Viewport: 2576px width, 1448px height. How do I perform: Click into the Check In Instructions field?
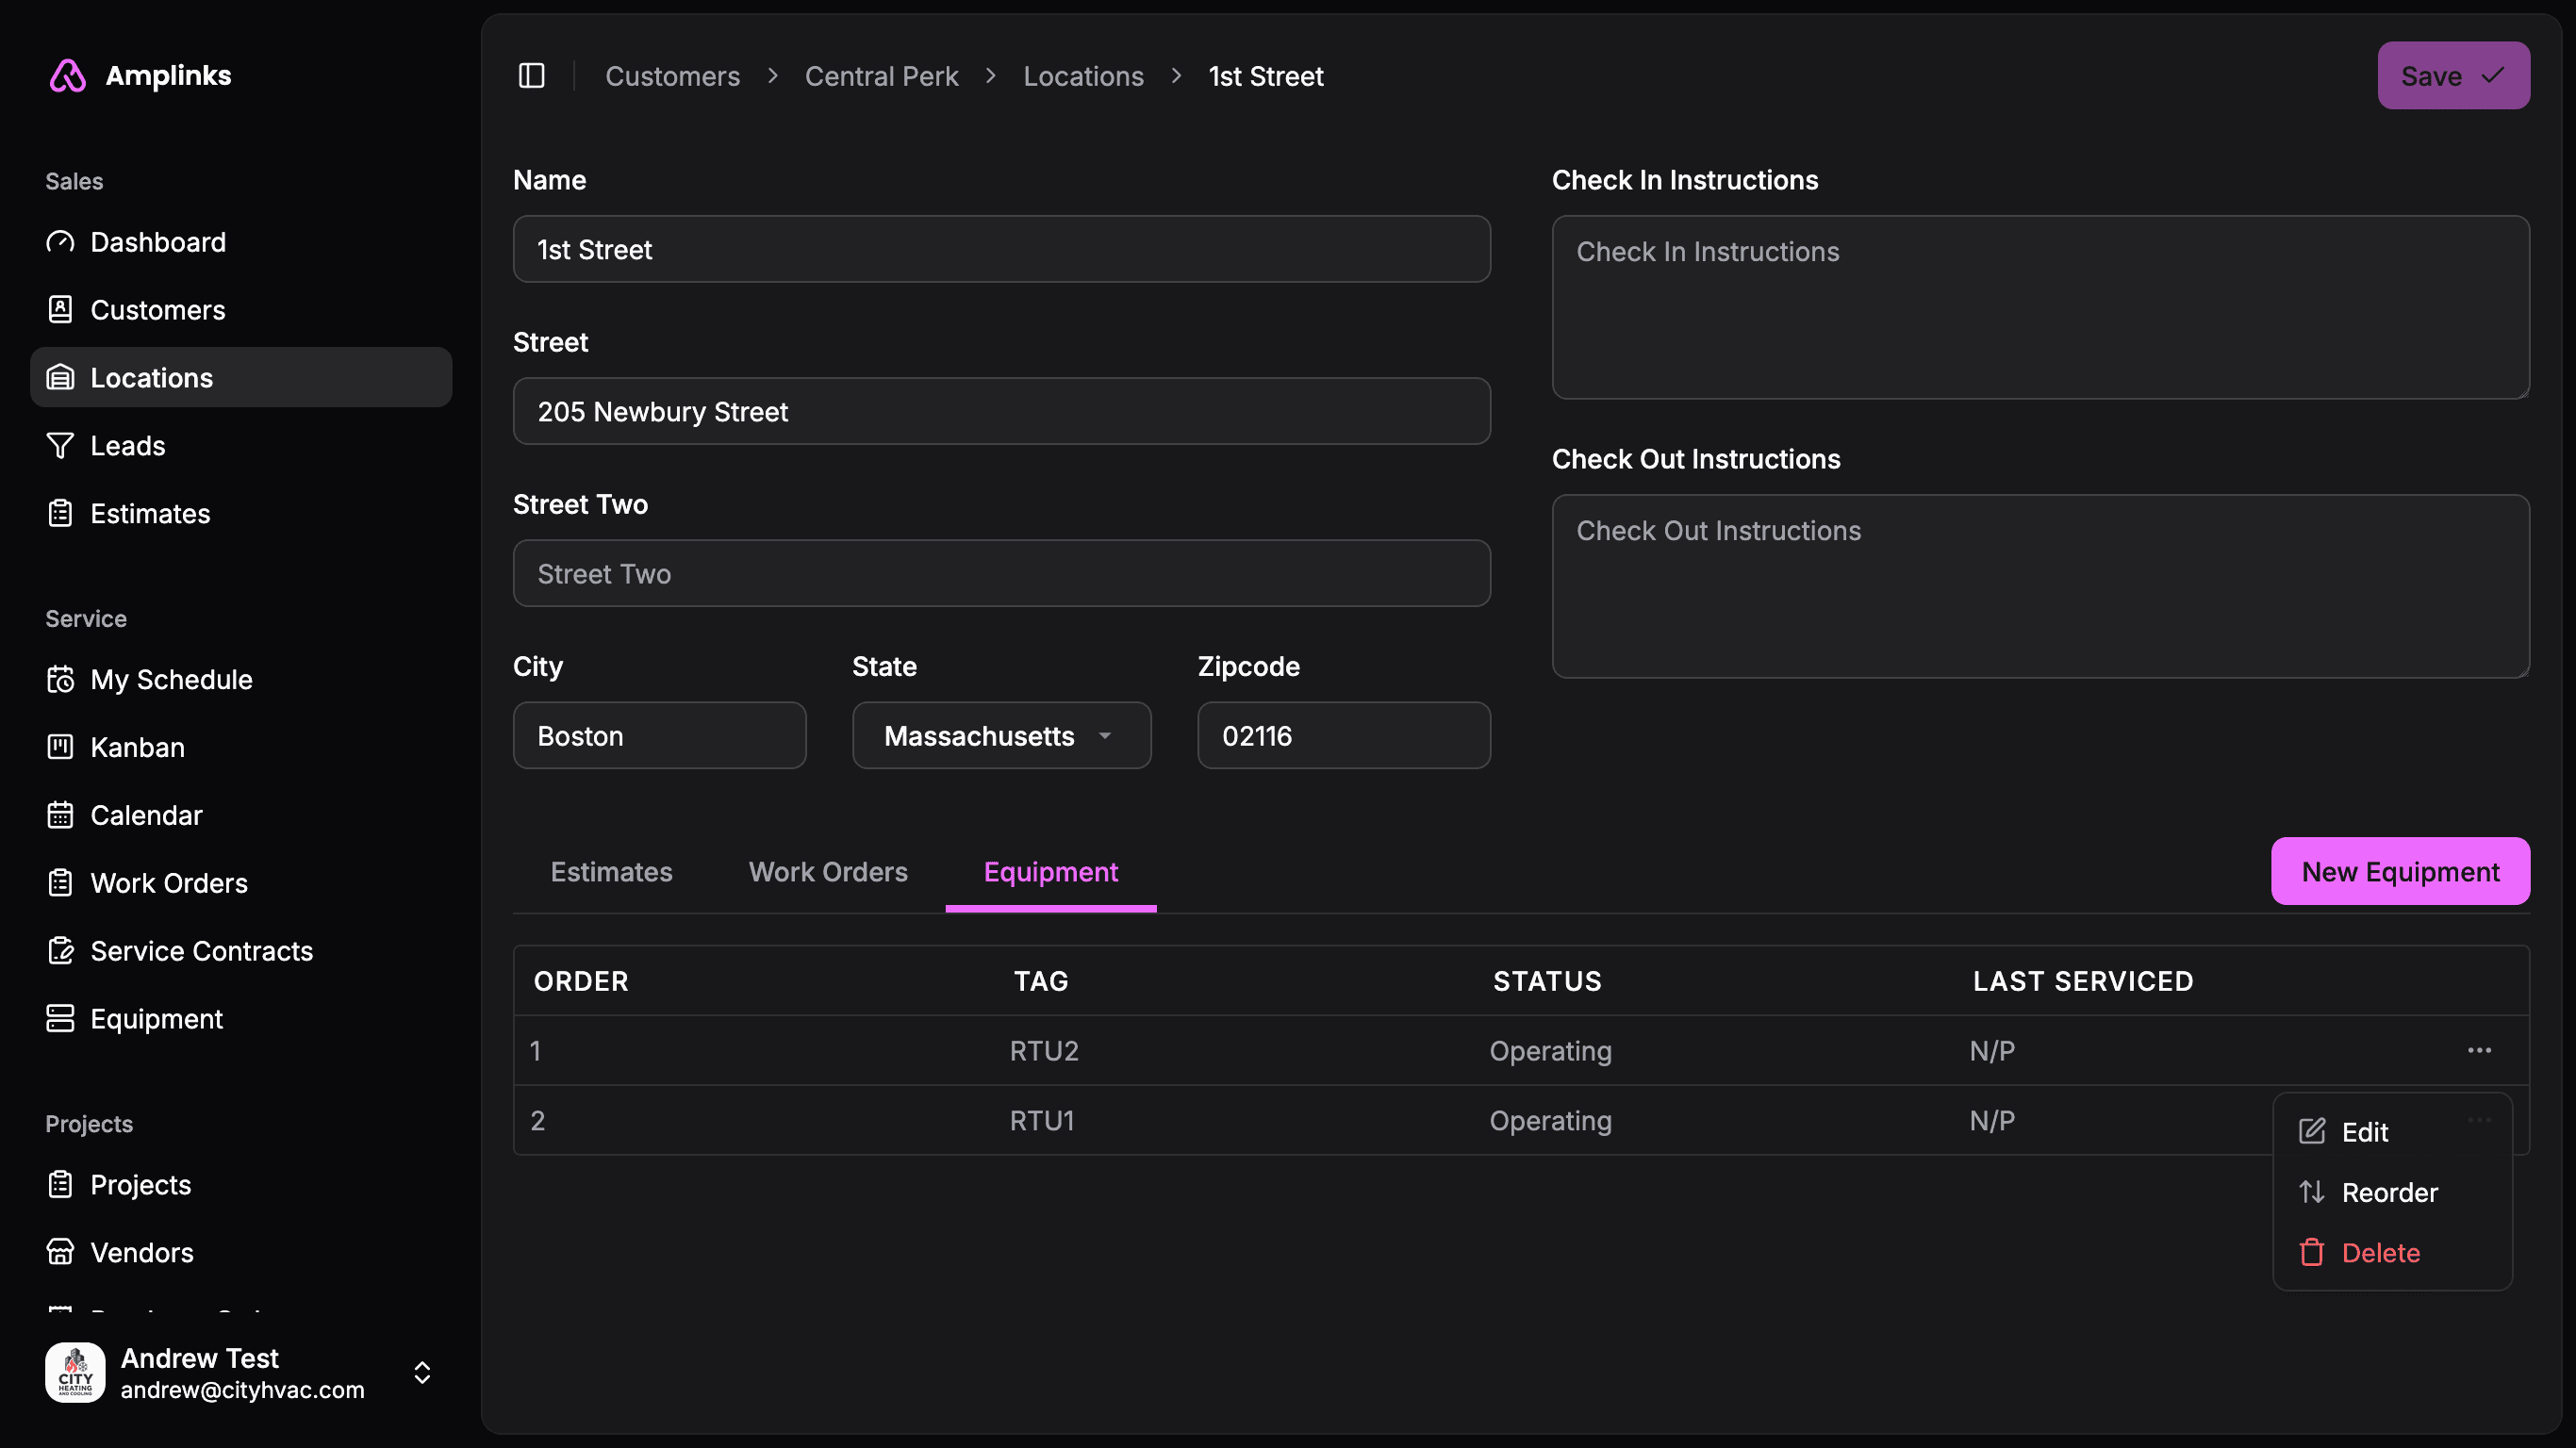pyautogui.click(x=2040, y=307)
